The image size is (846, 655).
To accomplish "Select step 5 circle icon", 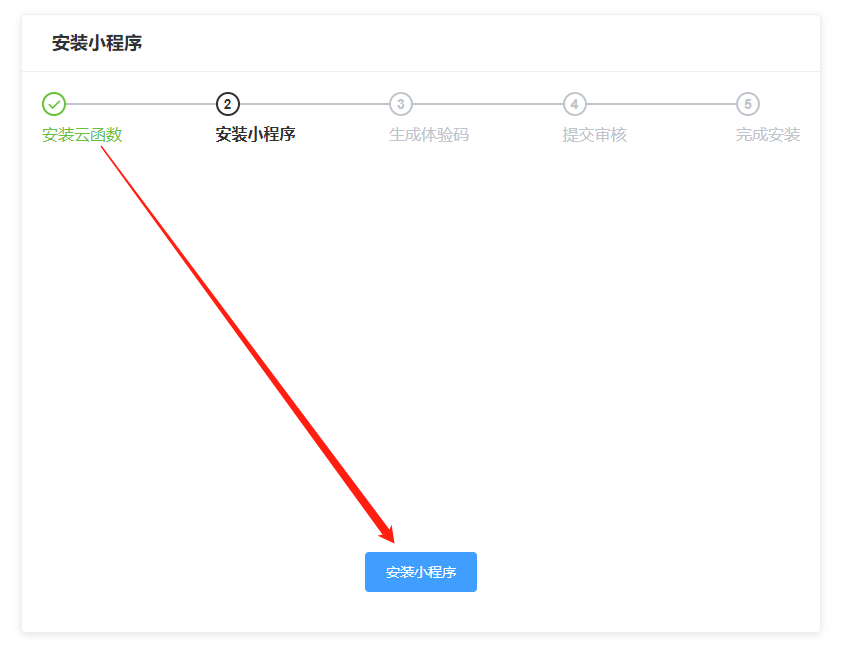I will tap(748, 104).
